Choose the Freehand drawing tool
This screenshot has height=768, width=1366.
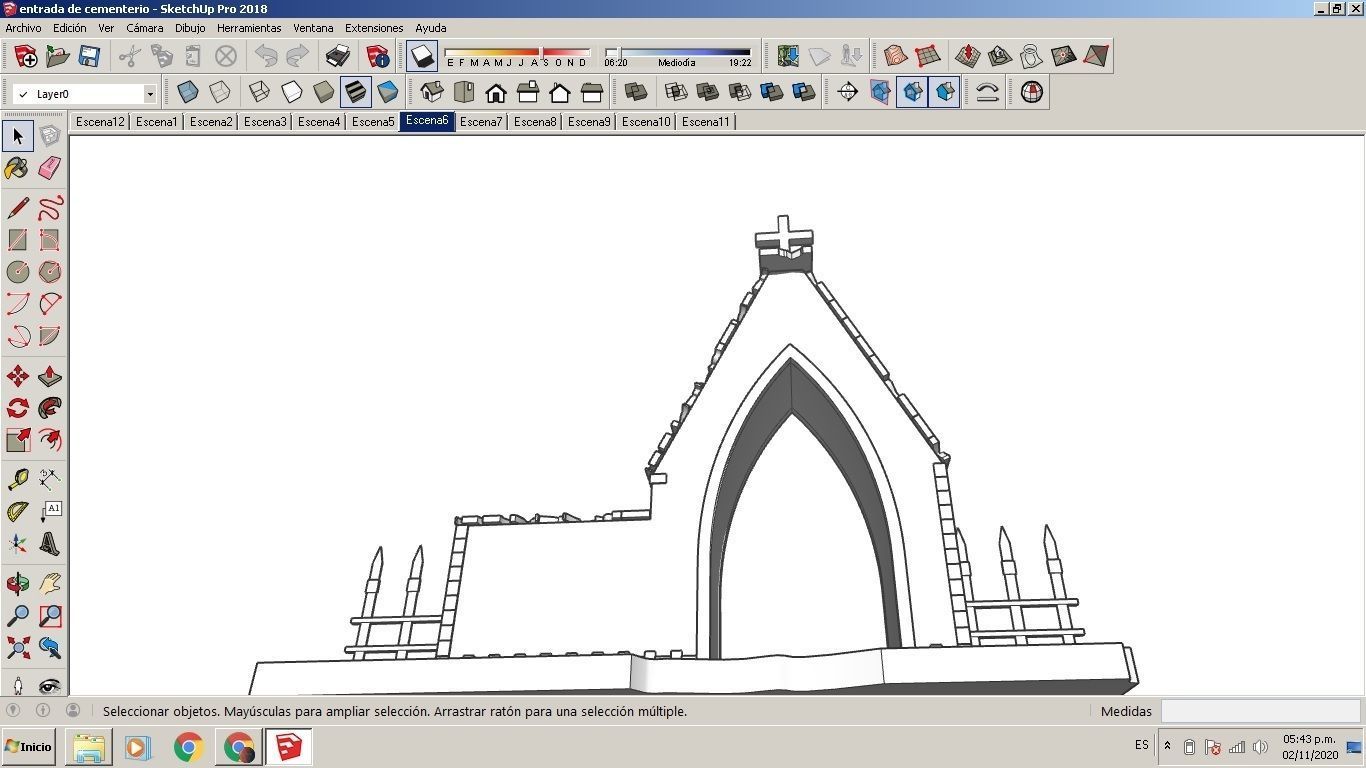(x=50, y=208)
